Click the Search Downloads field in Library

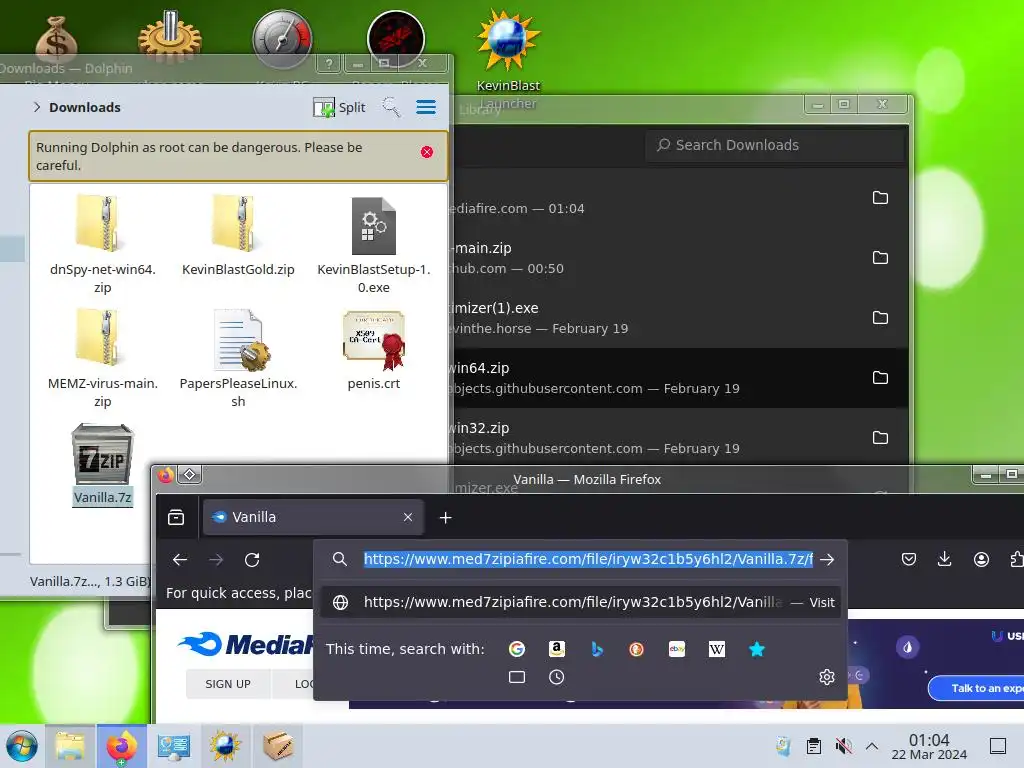point(775,145)
